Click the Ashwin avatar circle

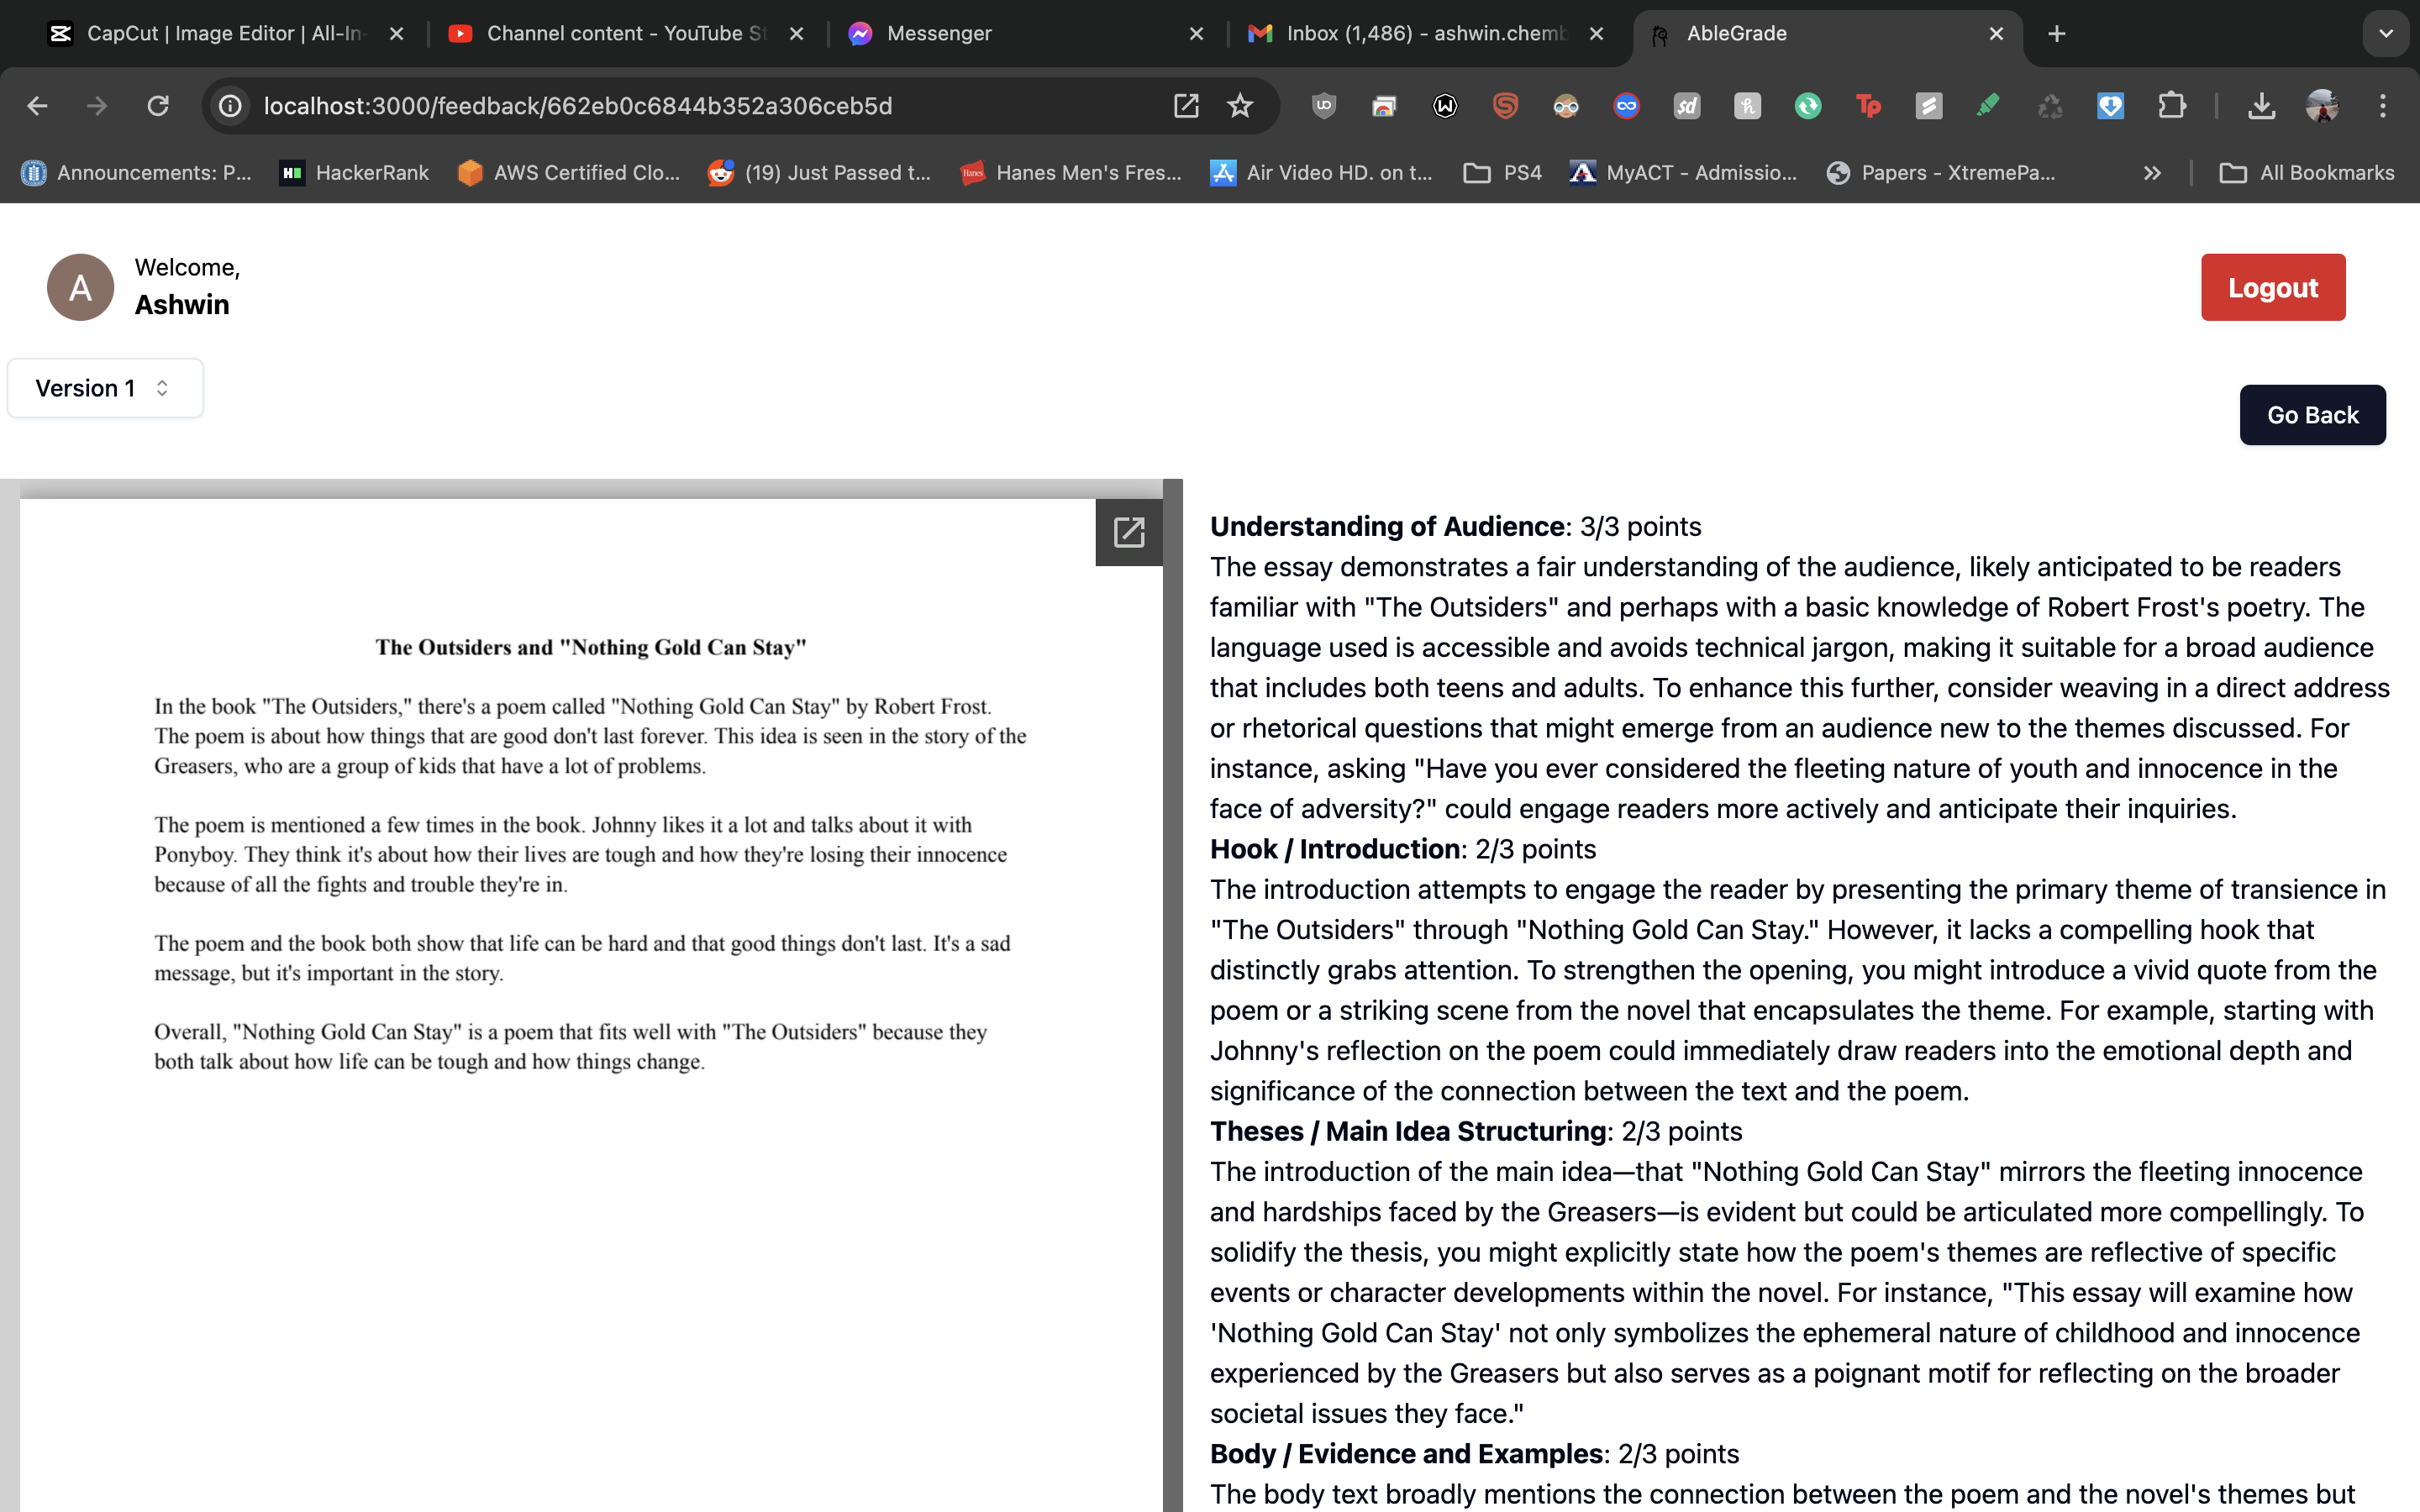(80, 288)
